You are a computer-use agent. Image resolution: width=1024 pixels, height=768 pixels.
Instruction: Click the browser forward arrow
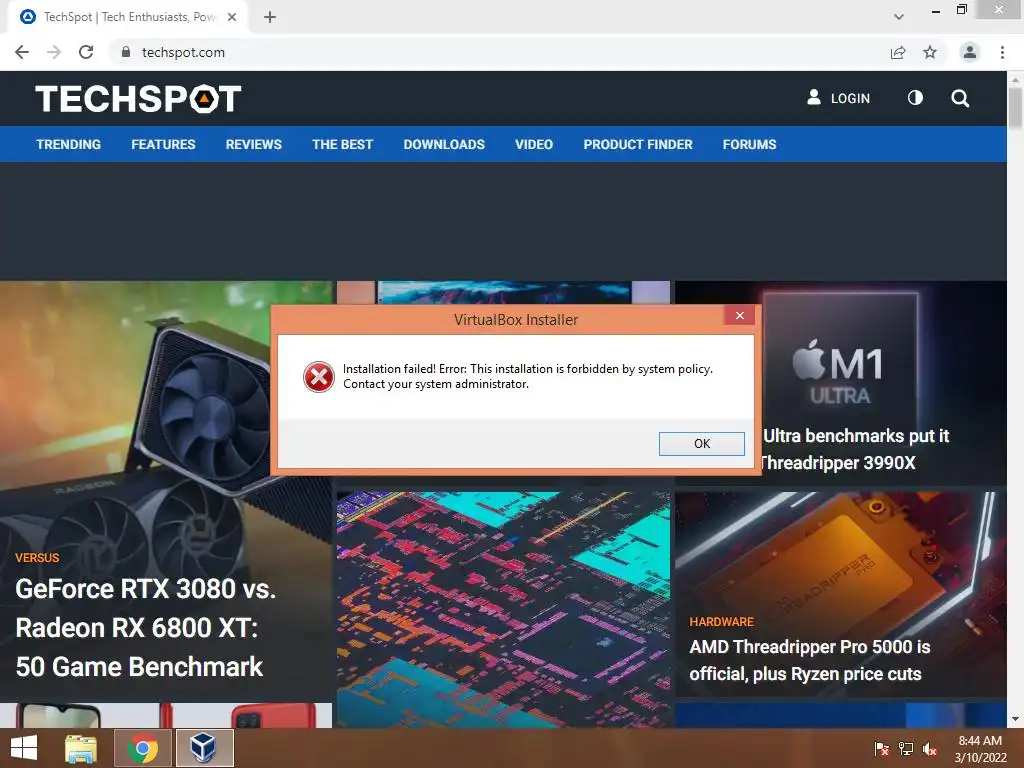tap(54, 52)
